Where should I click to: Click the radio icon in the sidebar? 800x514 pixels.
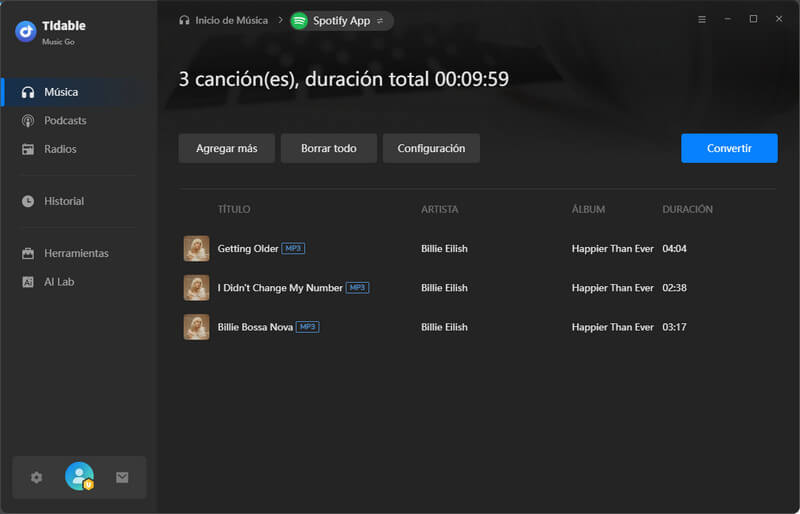28,149
